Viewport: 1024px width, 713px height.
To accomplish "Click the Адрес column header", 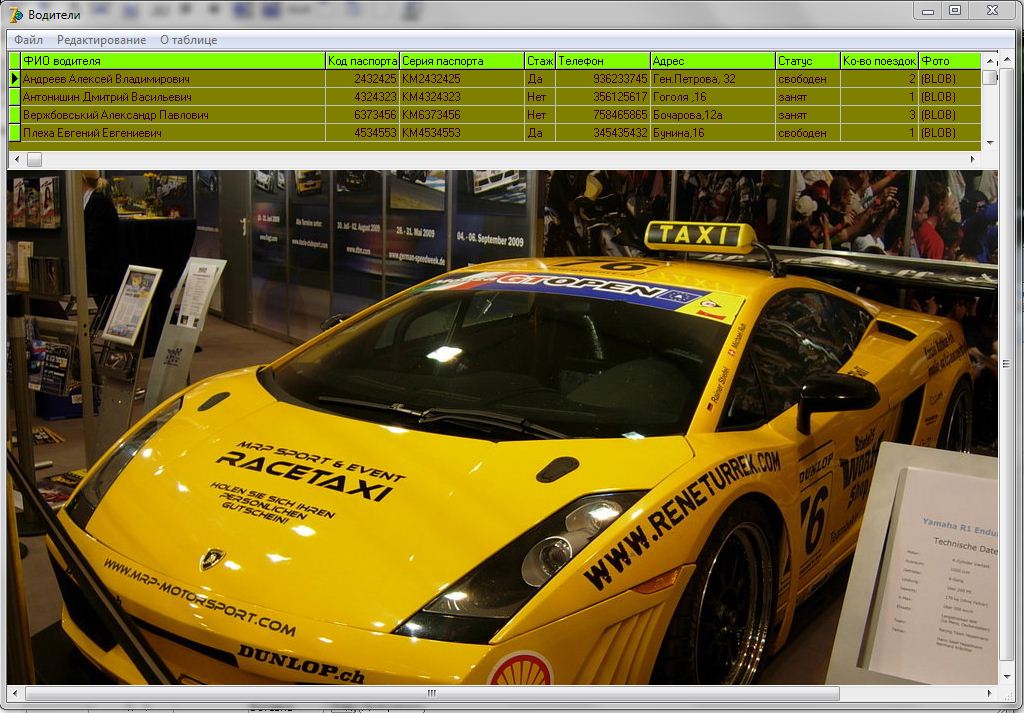I will coord(712,61).
